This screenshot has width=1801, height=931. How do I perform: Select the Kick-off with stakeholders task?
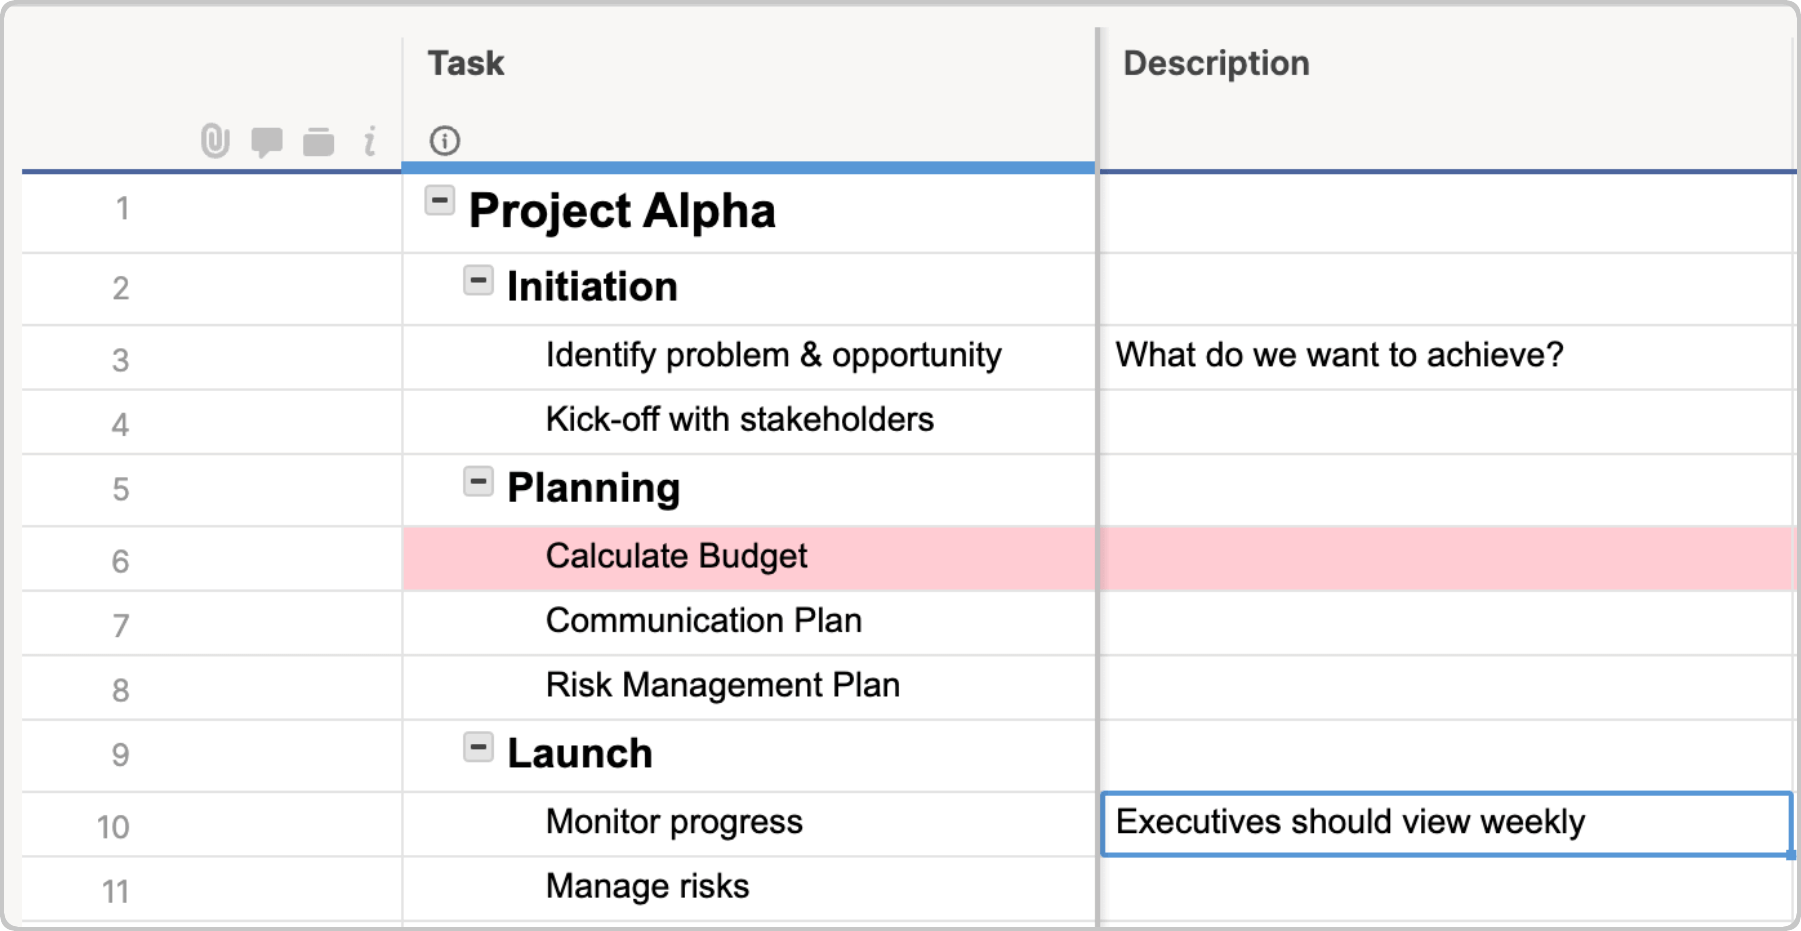pos(739,420)
